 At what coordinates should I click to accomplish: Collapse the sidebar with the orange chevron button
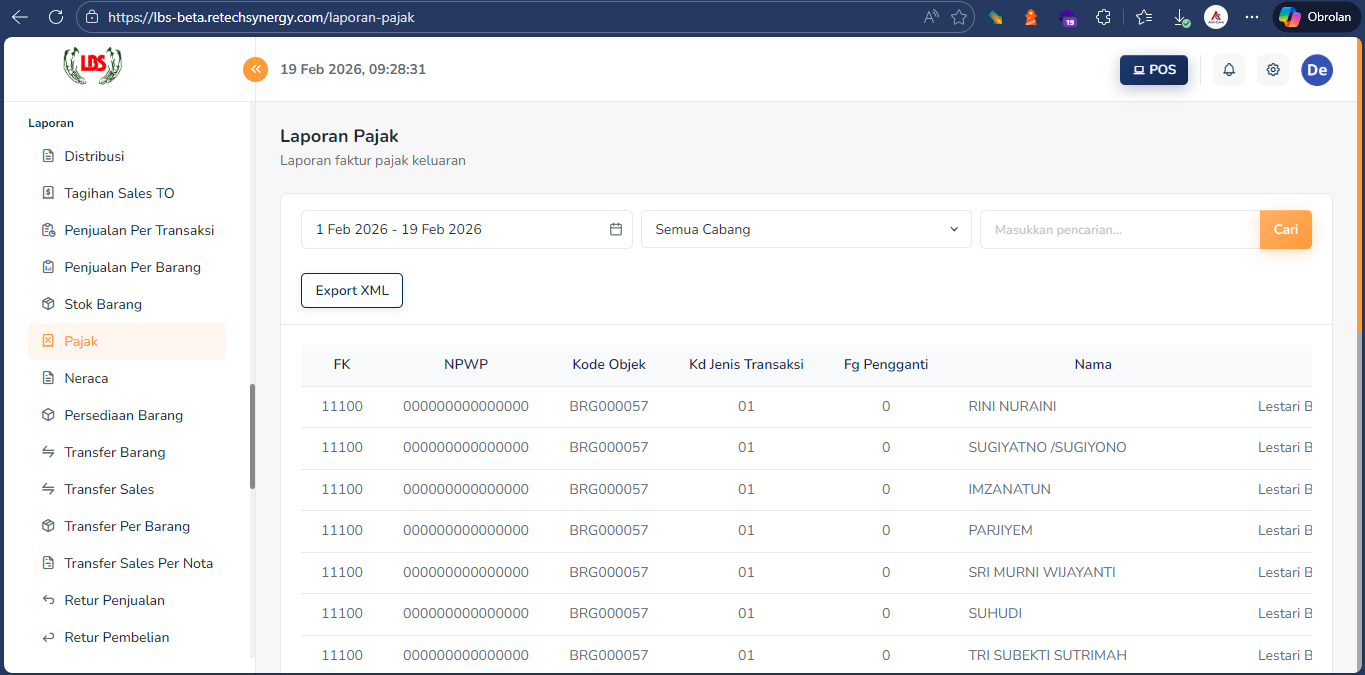256,69
